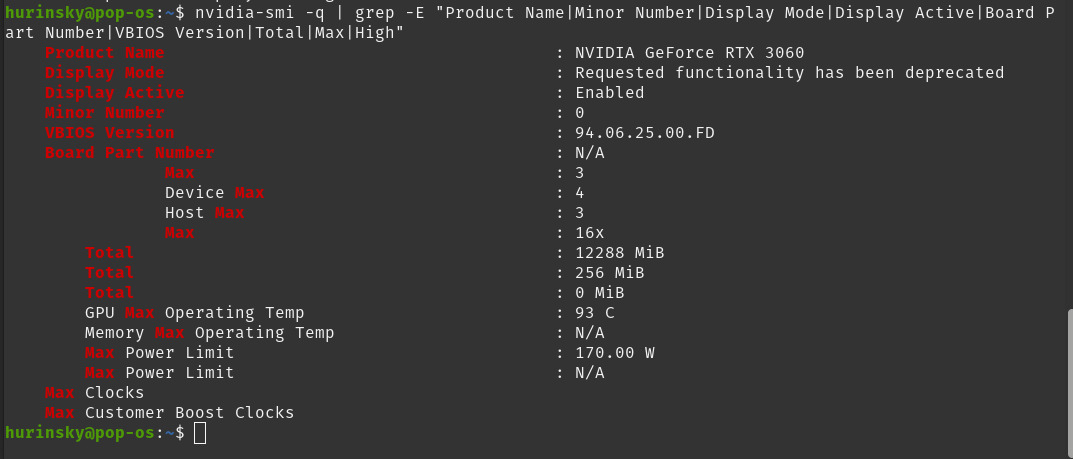Click the "0 MiB" value
This screenshot has height=459, width=1073.
coord(599,293)
